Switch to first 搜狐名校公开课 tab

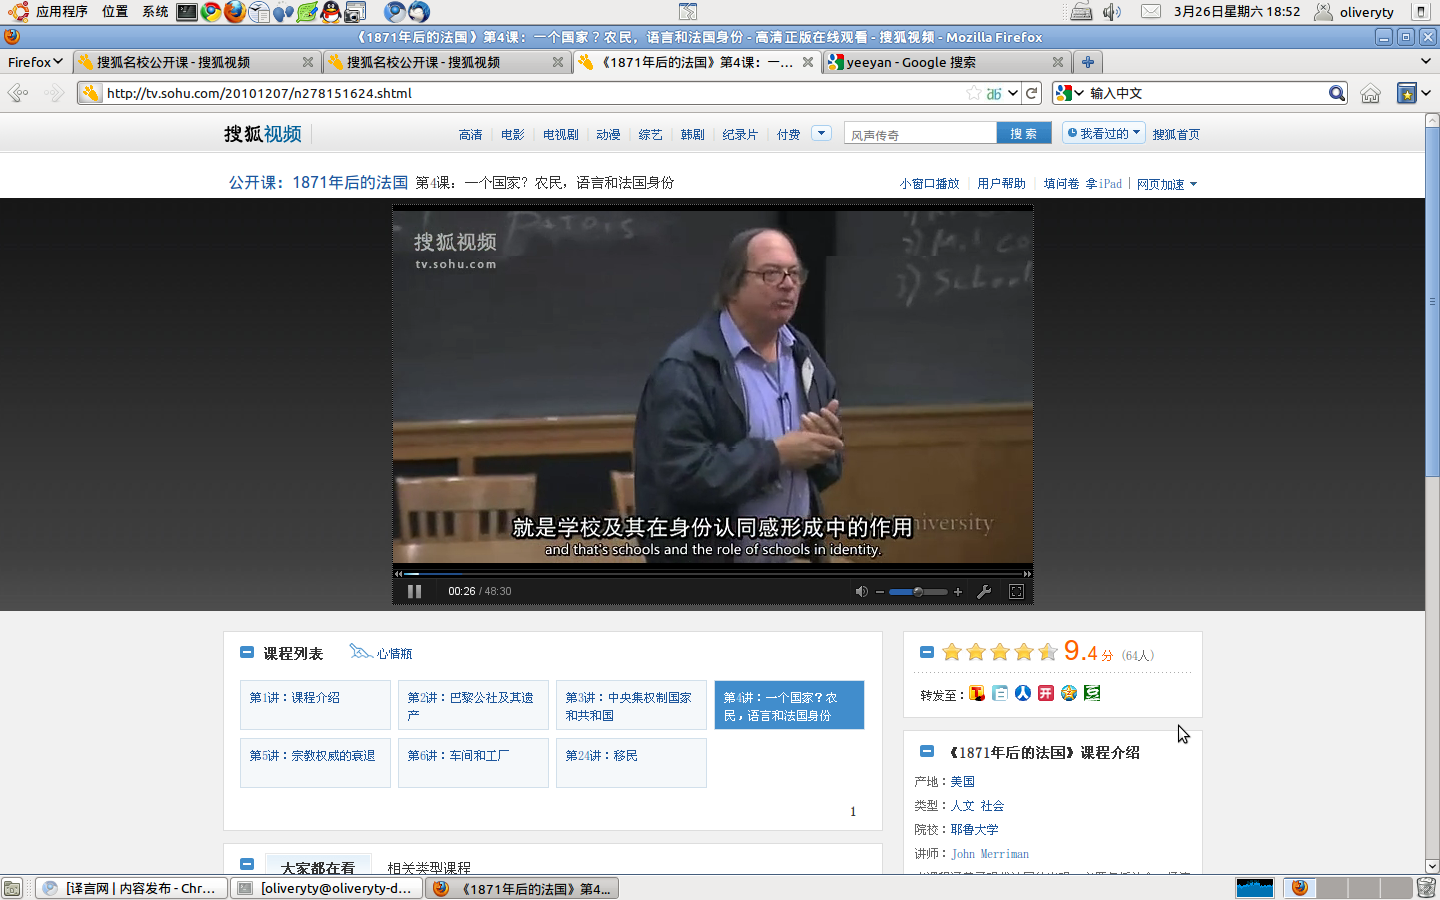(196, 62)
